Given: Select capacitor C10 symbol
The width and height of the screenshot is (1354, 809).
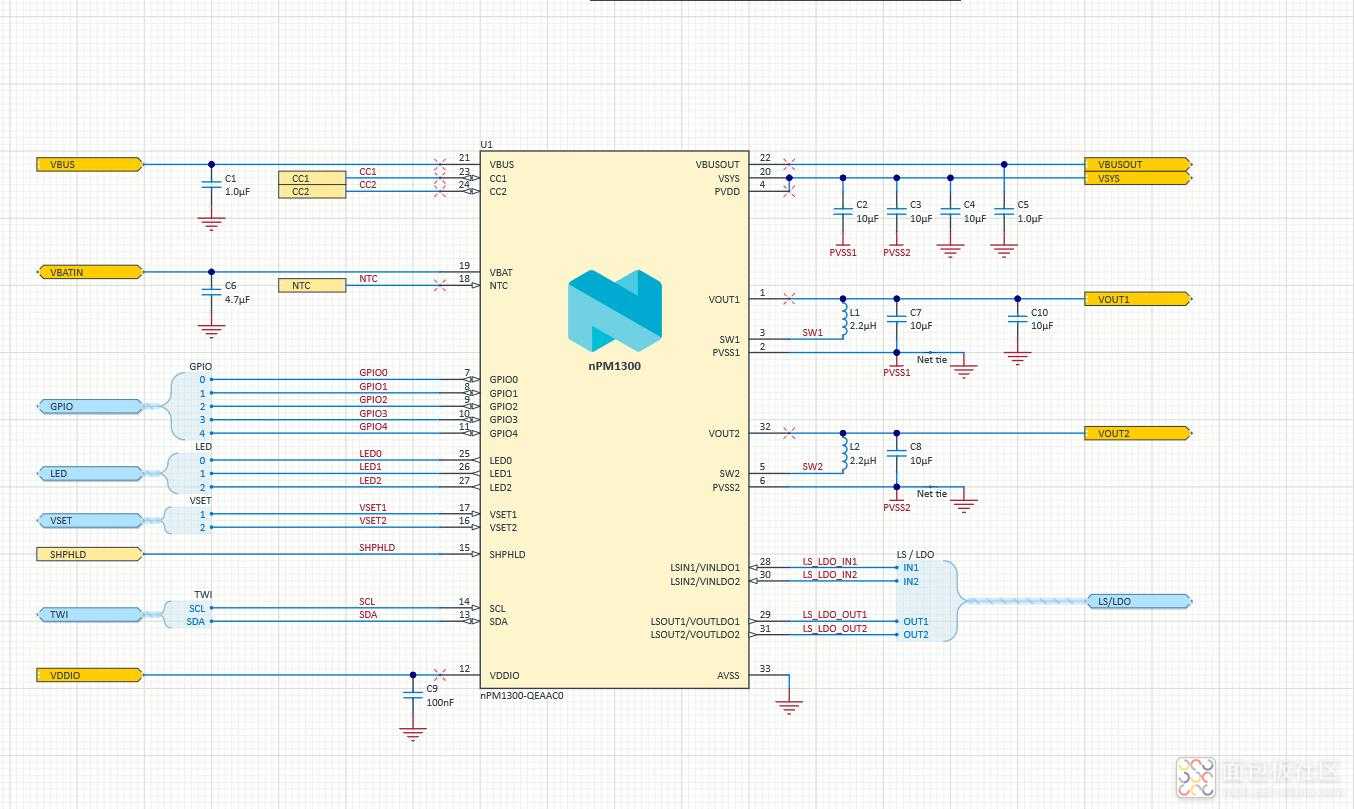Looking at the screenshot, I should [1017, 319].
